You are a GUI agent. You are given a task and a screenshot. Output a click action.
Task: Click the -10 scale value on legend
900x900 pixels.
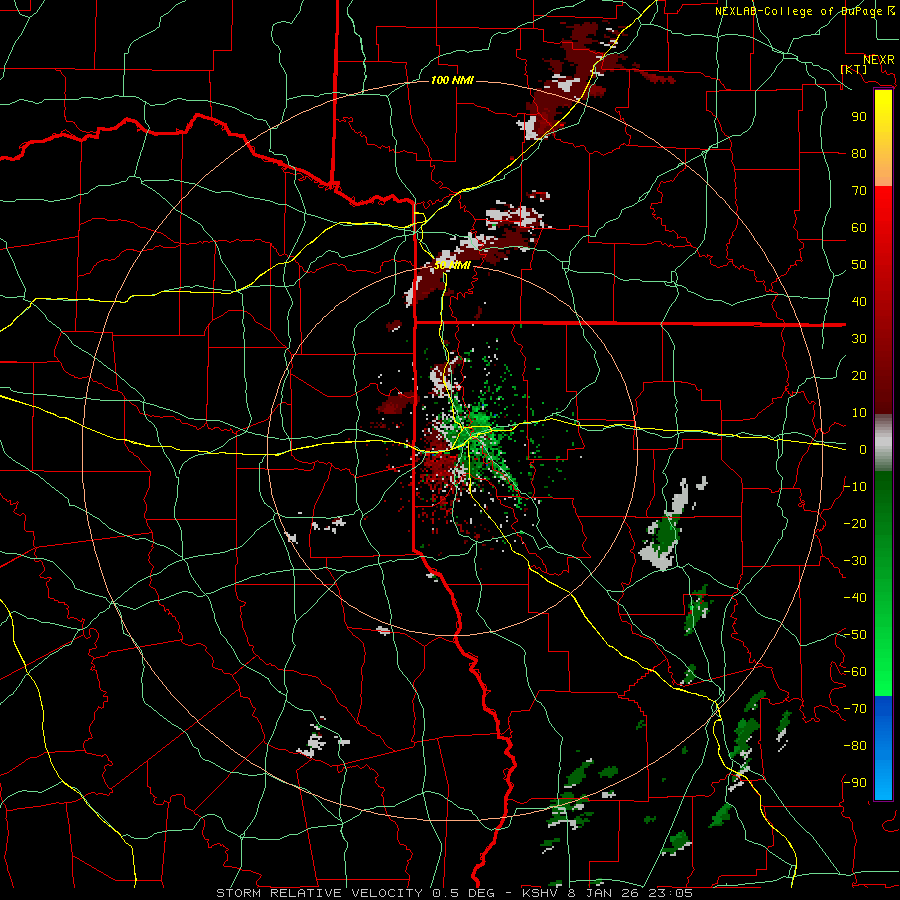[855, 487]
